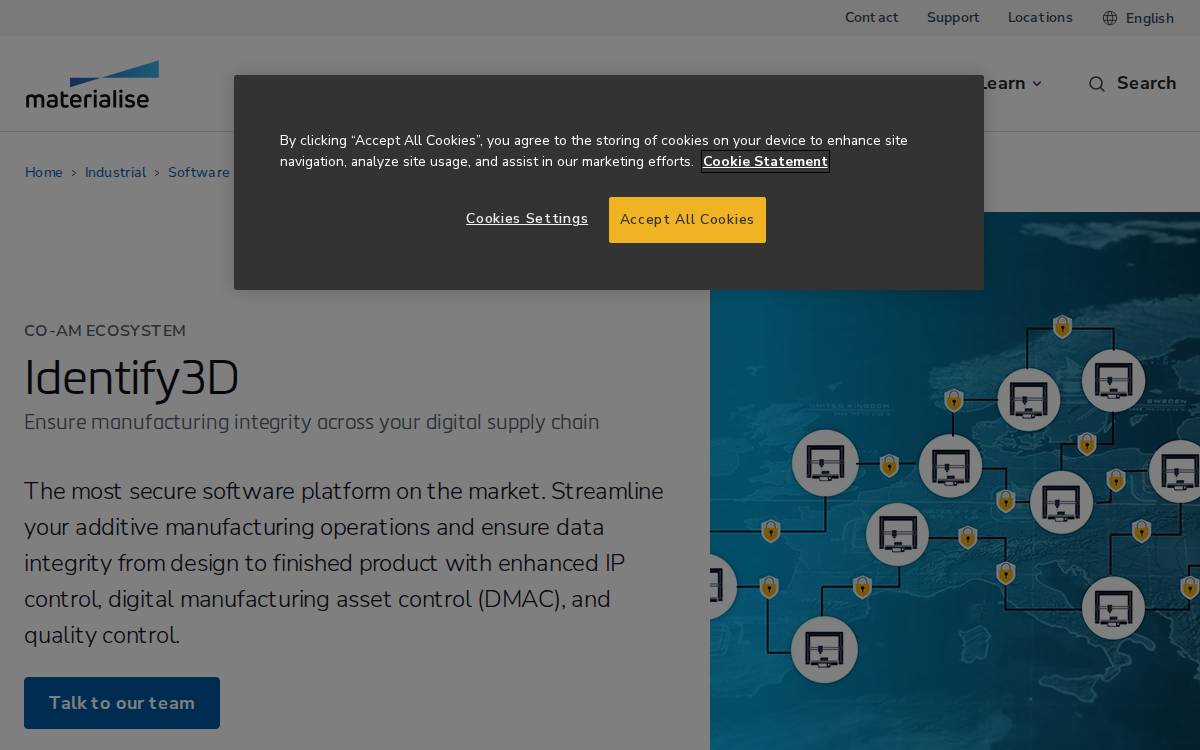Open the Support link
This screenshot has width=1200, height=750.
coord(953,18)
